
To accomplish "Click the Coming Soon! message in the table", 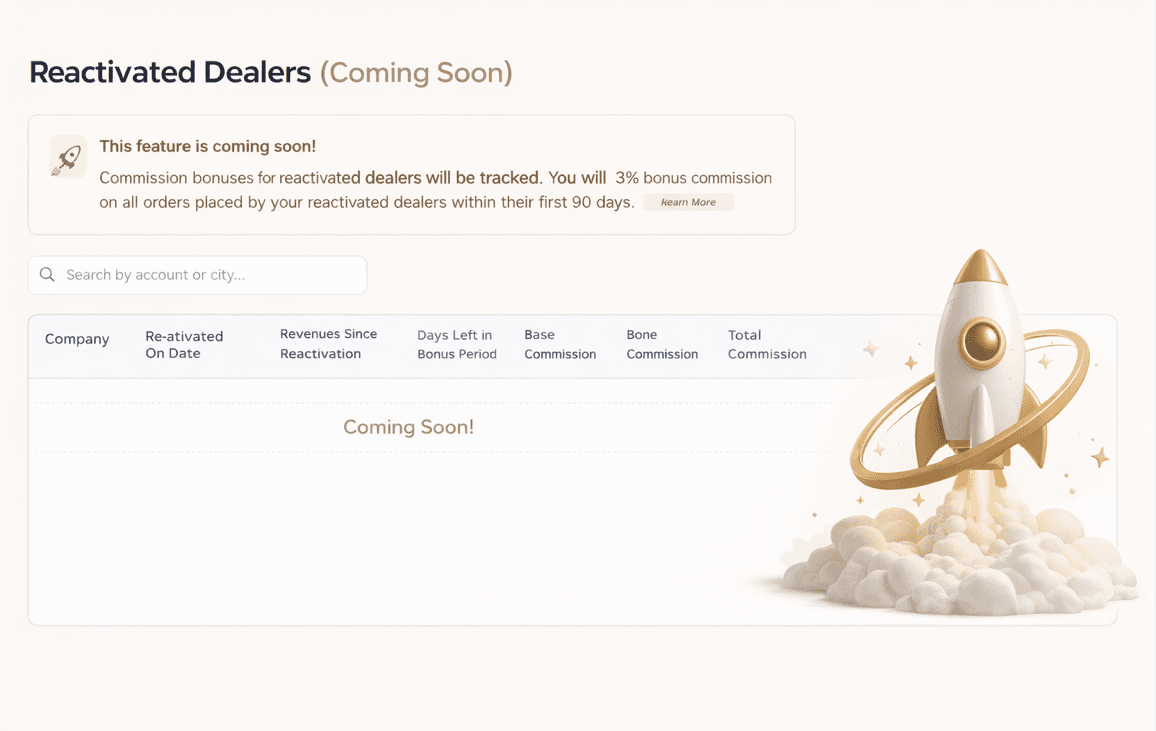I will (x=408, y=426).
